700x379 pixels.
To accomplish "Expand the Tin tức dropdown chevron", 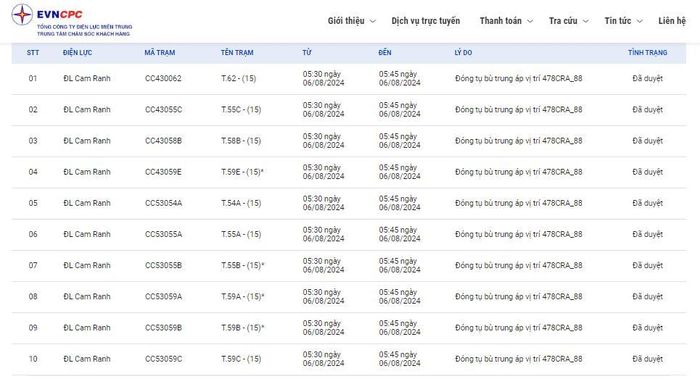I will click(x=639, y=21).
